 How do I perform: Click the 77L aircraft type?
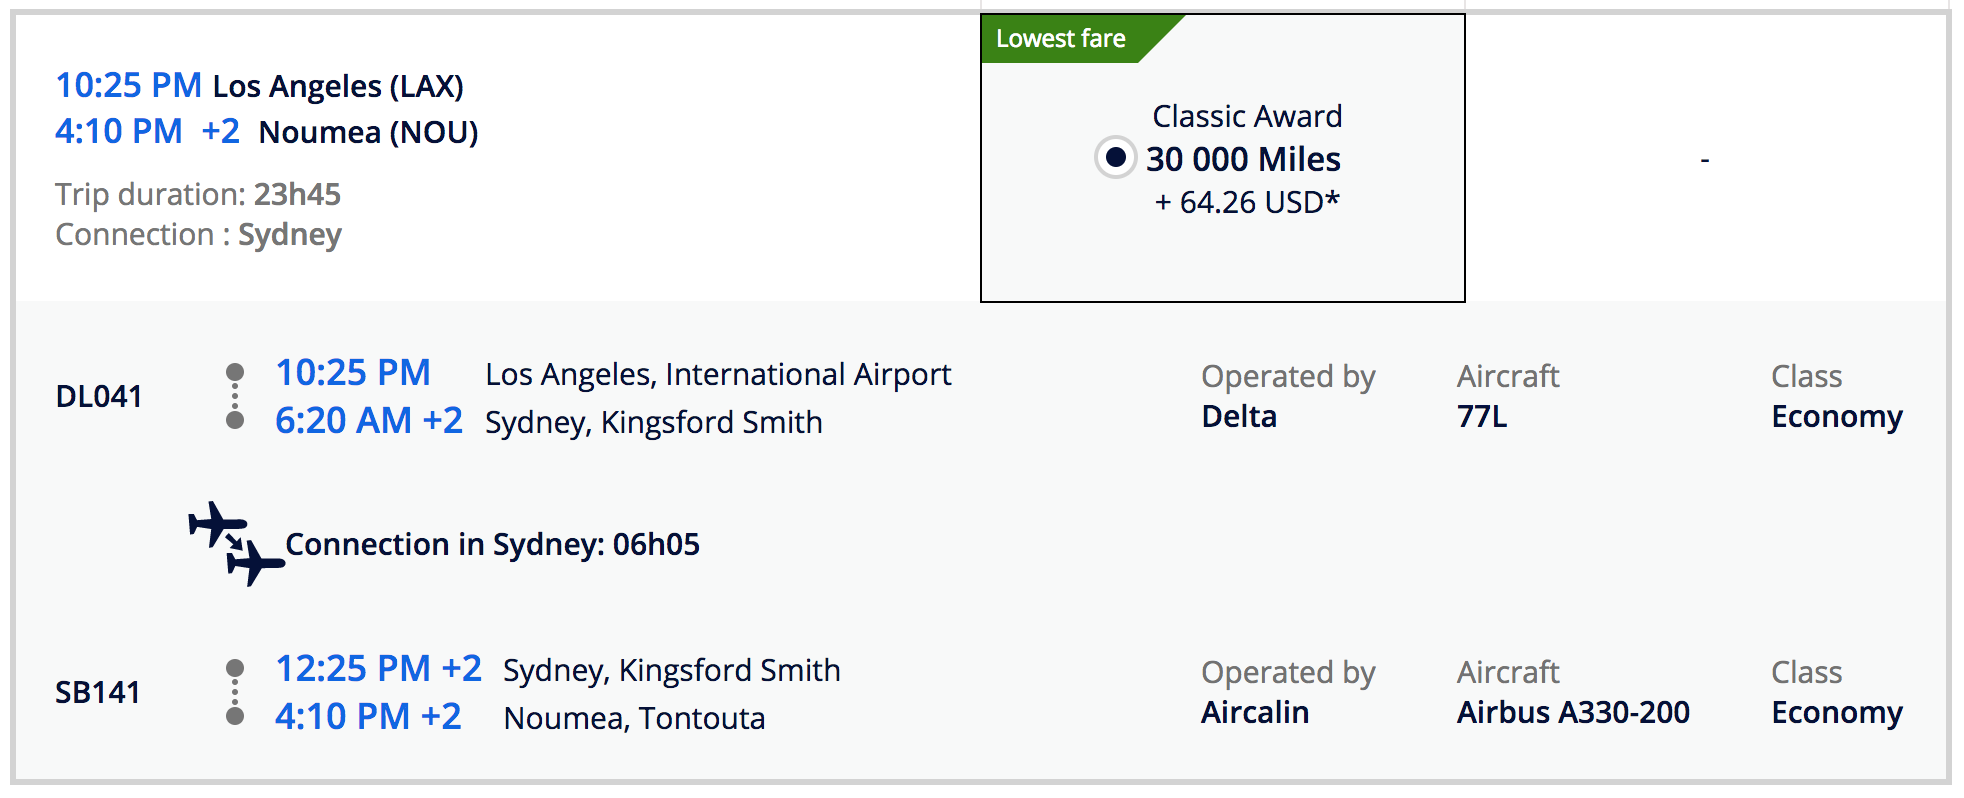[x=1481, y=417]
